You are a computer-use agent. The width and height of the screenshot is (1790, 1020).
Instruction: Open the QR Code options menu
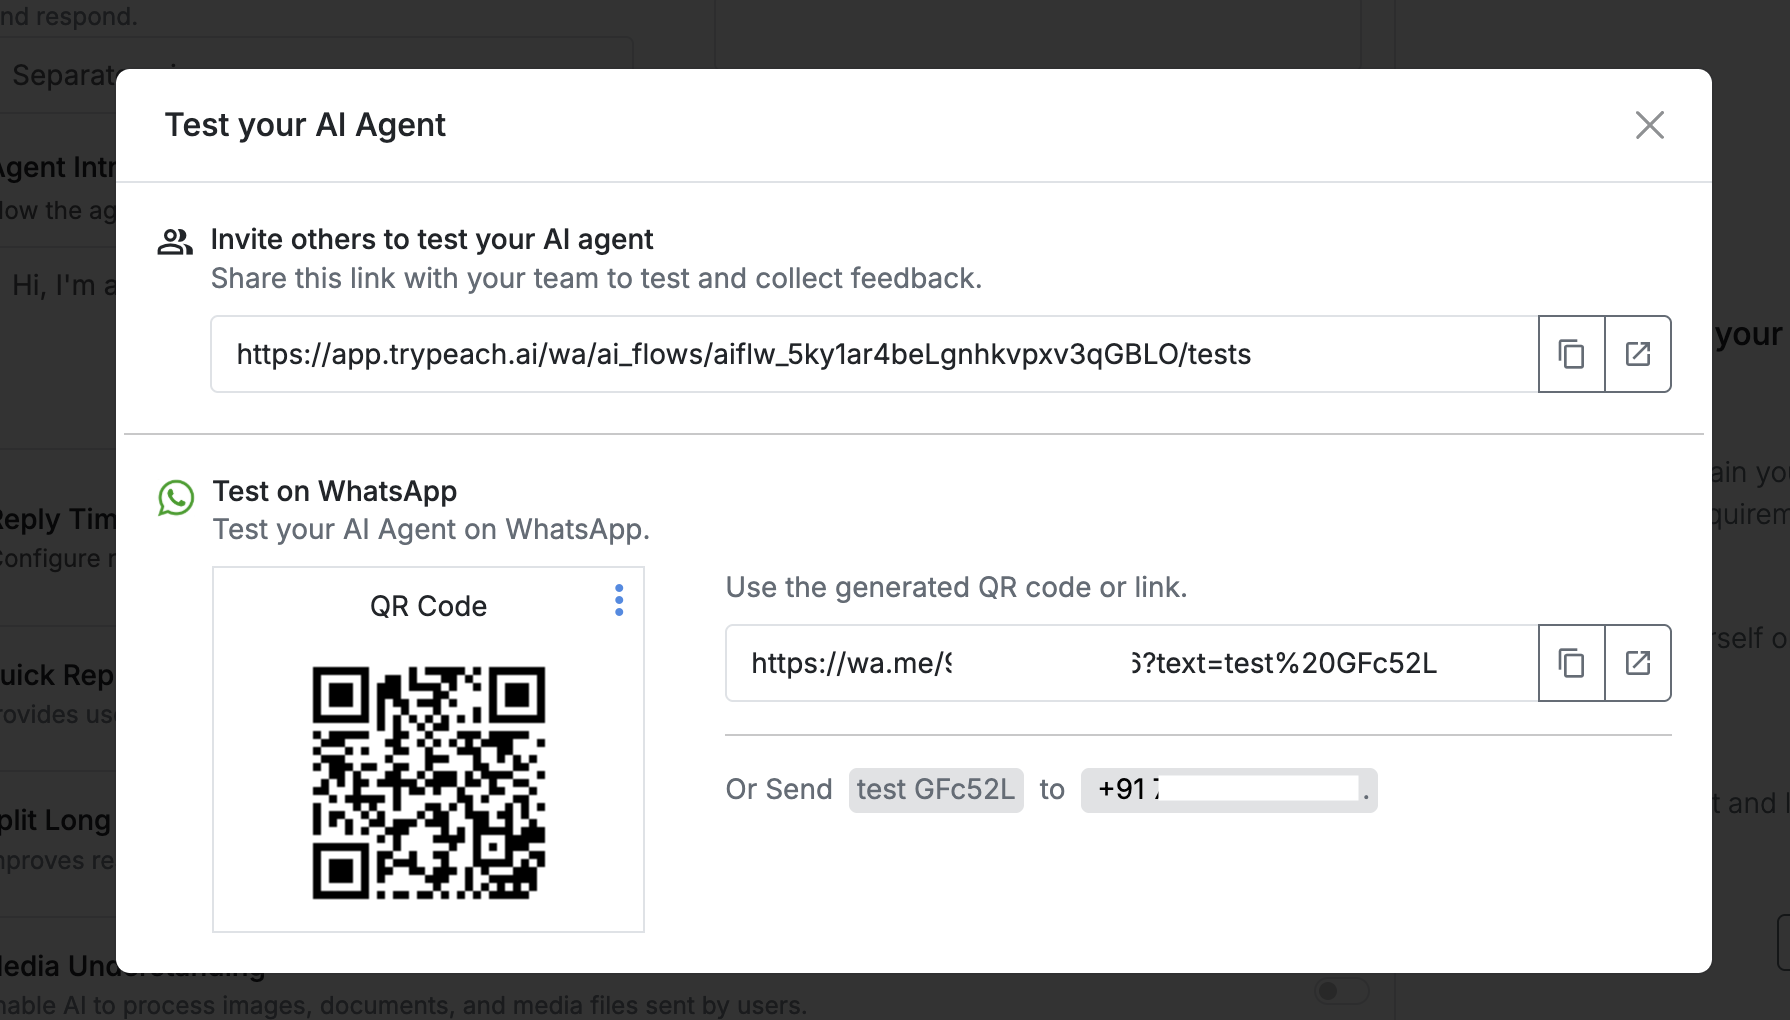tap(619, 600)
